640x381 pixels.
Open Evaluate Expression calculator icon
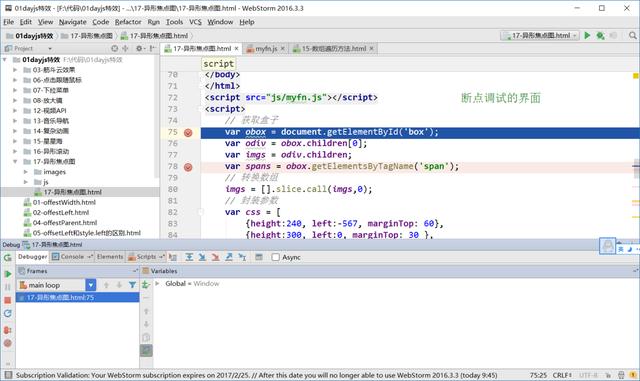pos(259,257)
